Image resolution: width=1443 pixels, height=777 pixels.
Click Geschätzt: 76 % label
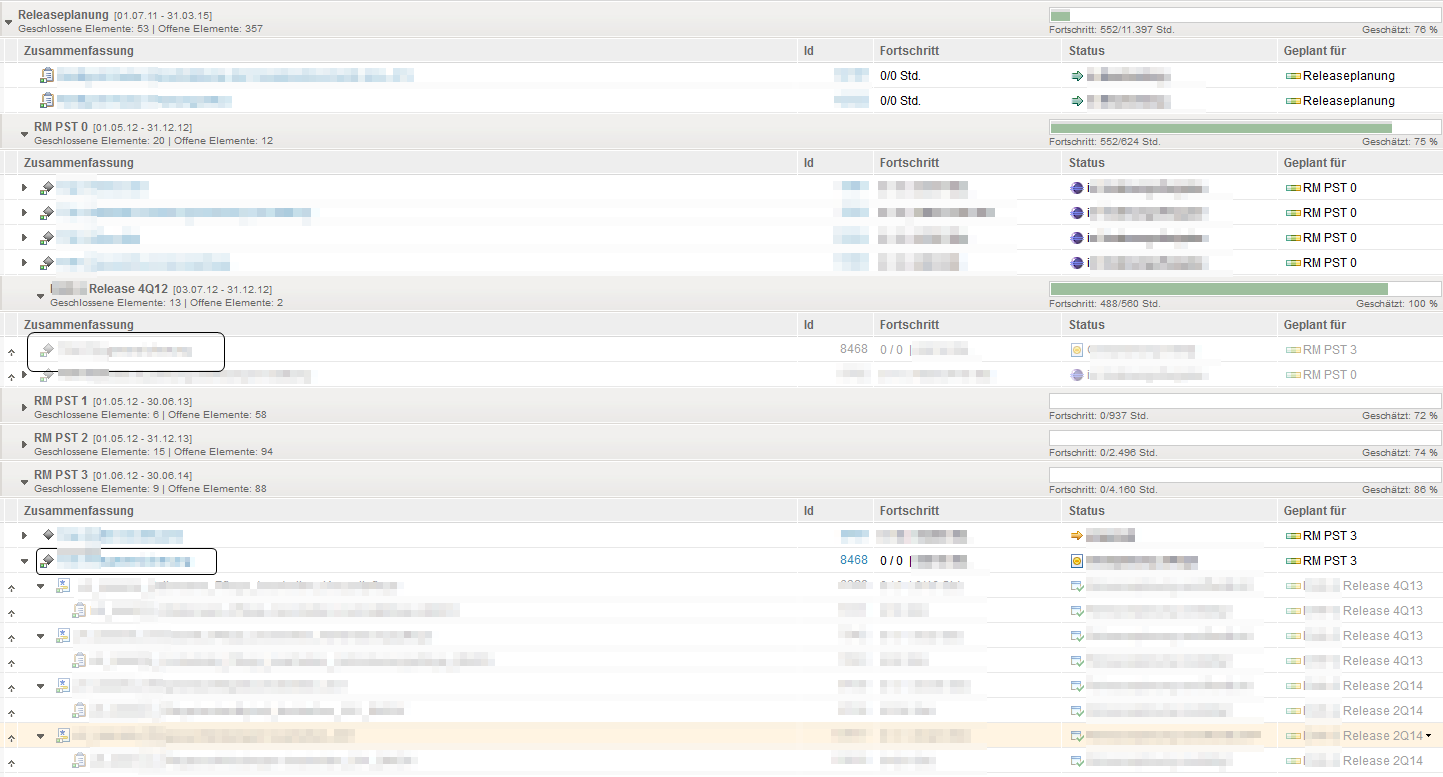click(1400, 30)
